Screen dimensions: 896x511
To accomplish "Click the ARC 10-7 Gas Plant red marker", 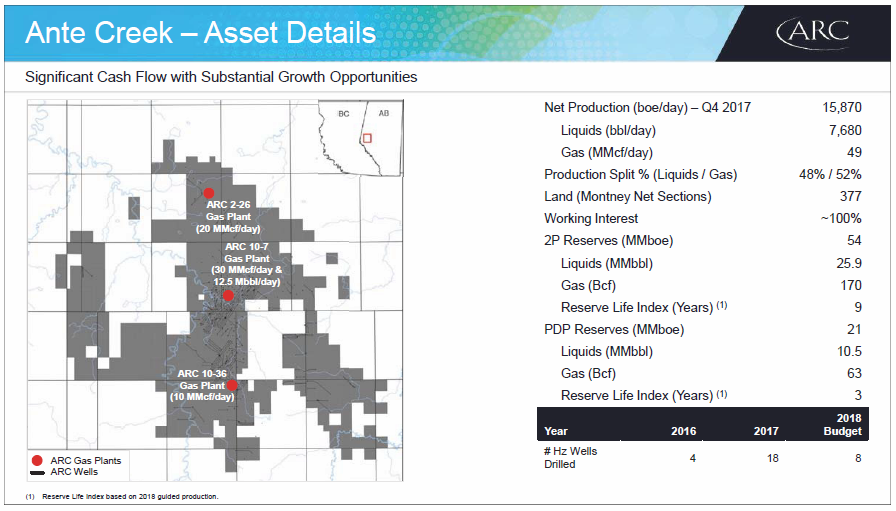I will [x=228, y=296].
